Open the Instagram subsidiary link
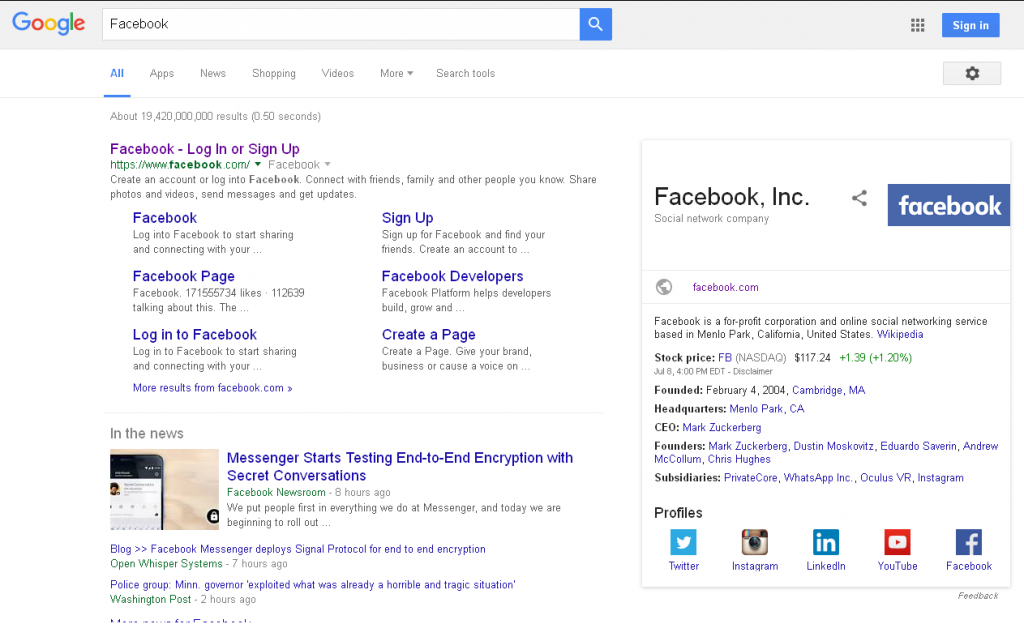The height and width of the screenshot is (624, 1024). point(940,478)
